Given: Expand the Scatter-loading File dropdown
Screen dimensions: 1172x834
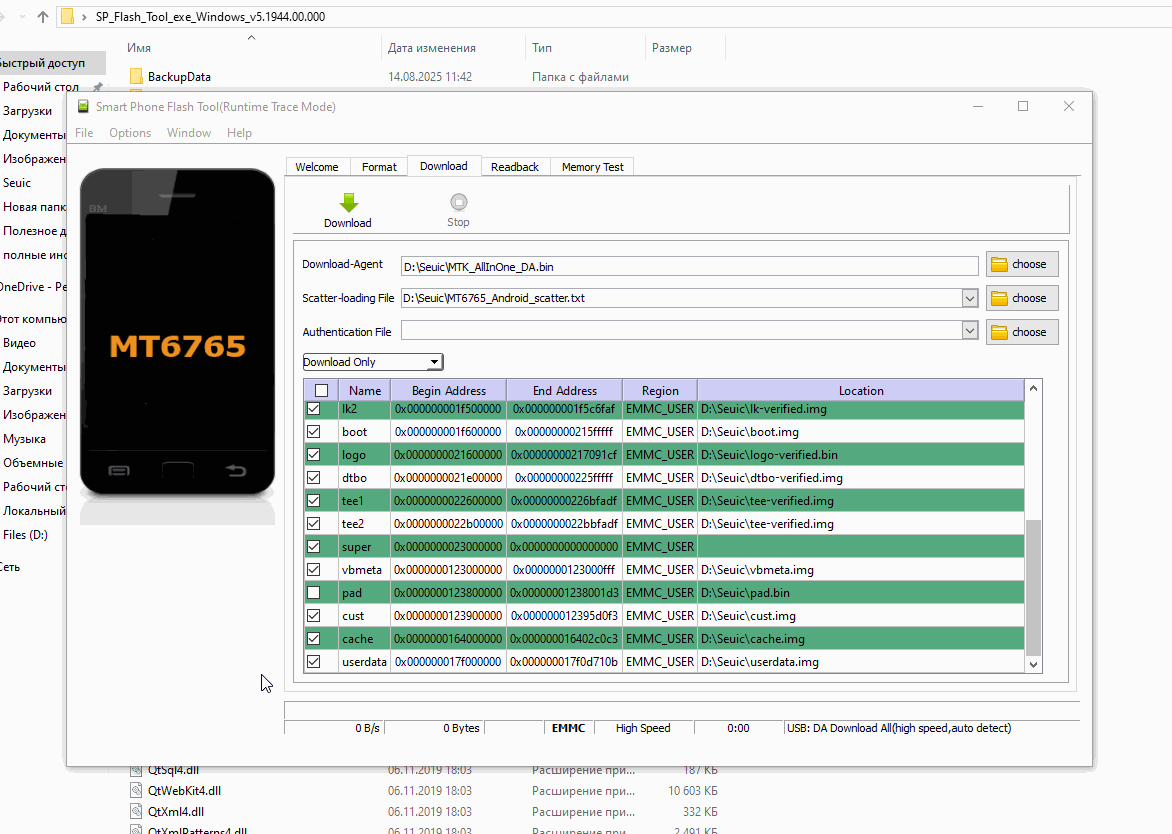Looking at the screenshot, I should tap(969, 298).
